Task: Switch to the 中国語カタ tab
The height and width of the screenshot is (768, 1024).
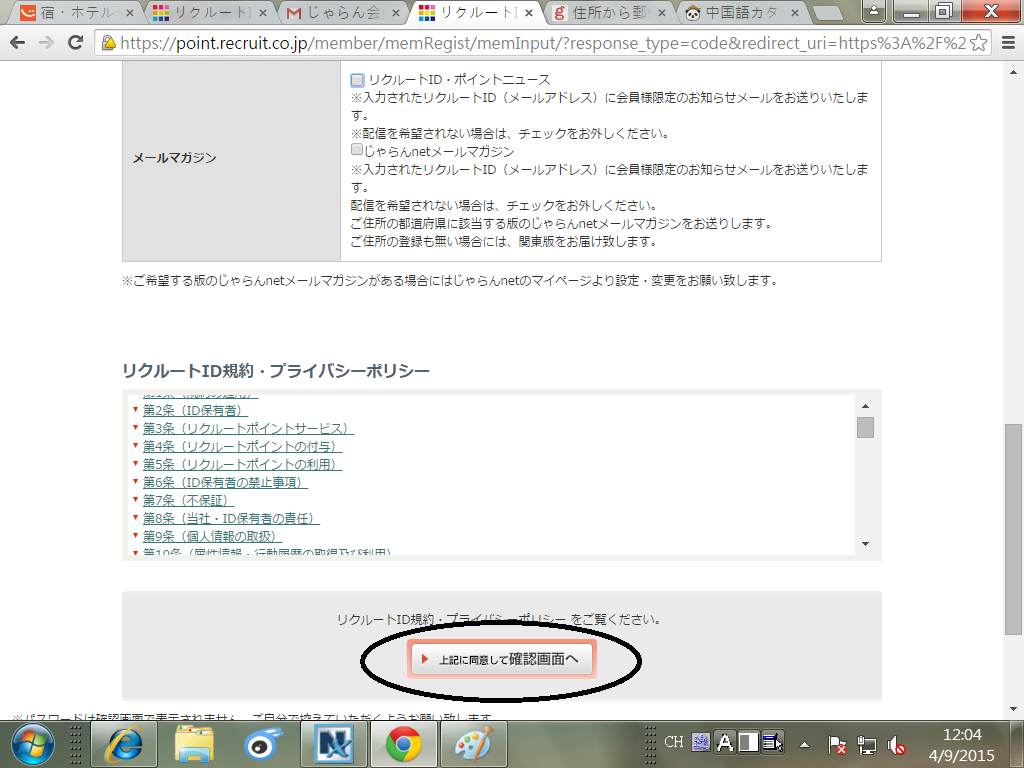Action: pyautogui.click(x=742, y=13)
